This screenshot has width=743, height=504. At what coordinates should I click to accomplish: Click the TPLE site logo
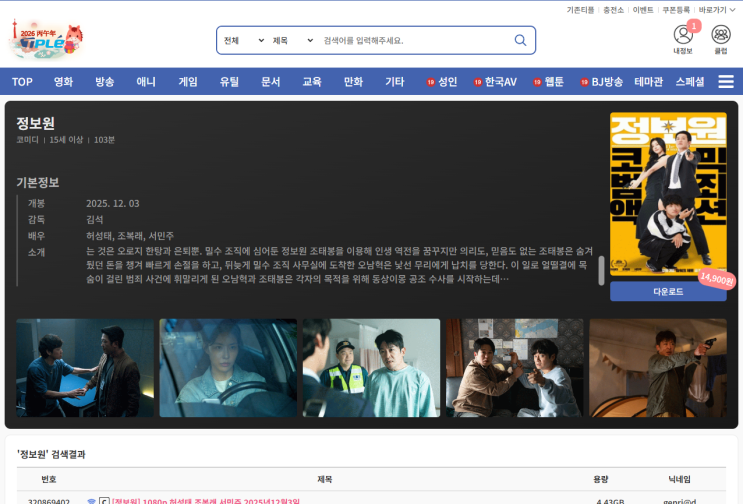46,39
